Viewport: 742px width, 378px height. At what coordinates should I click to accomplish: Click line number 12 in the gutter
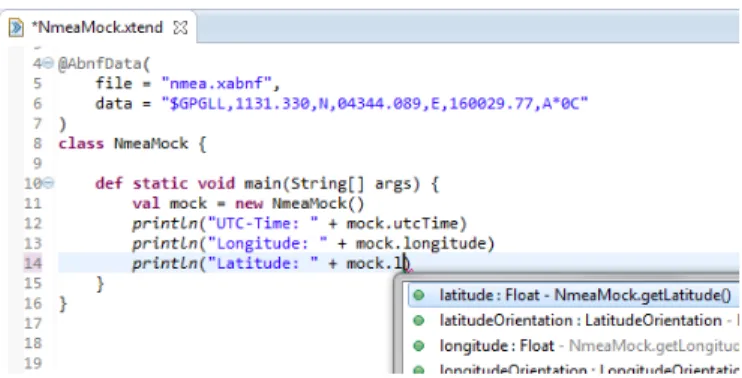[33, 223]
